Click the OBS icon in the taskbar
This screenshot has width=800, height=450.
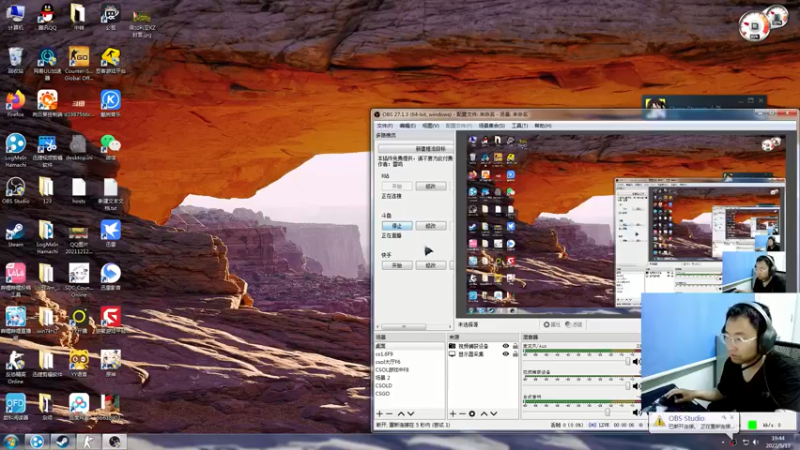114,442
